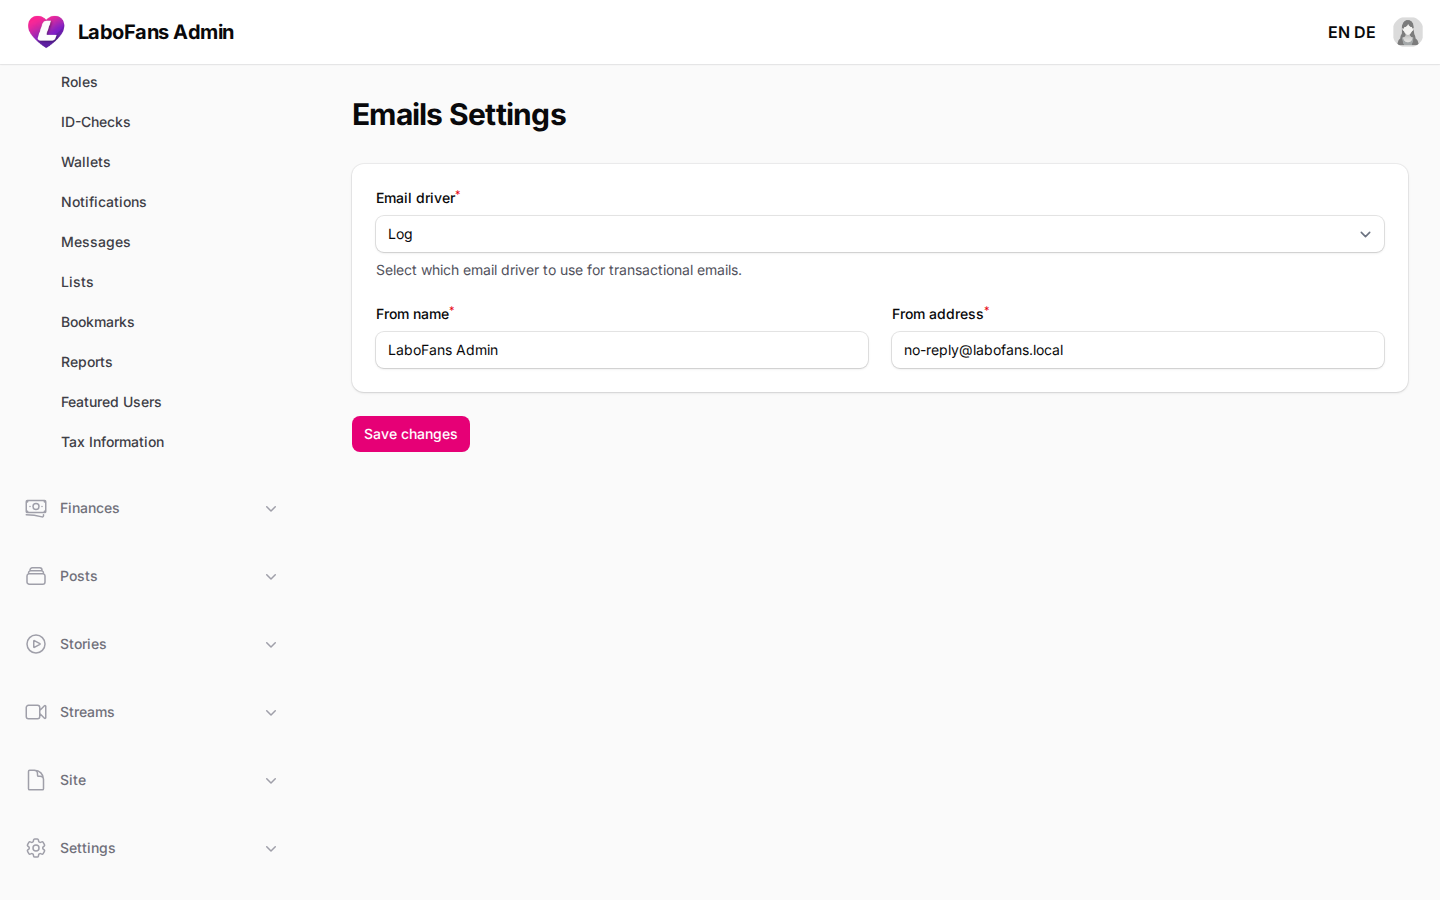Select Reports in the sidebar
The image size is (1440, 900).
87,362
